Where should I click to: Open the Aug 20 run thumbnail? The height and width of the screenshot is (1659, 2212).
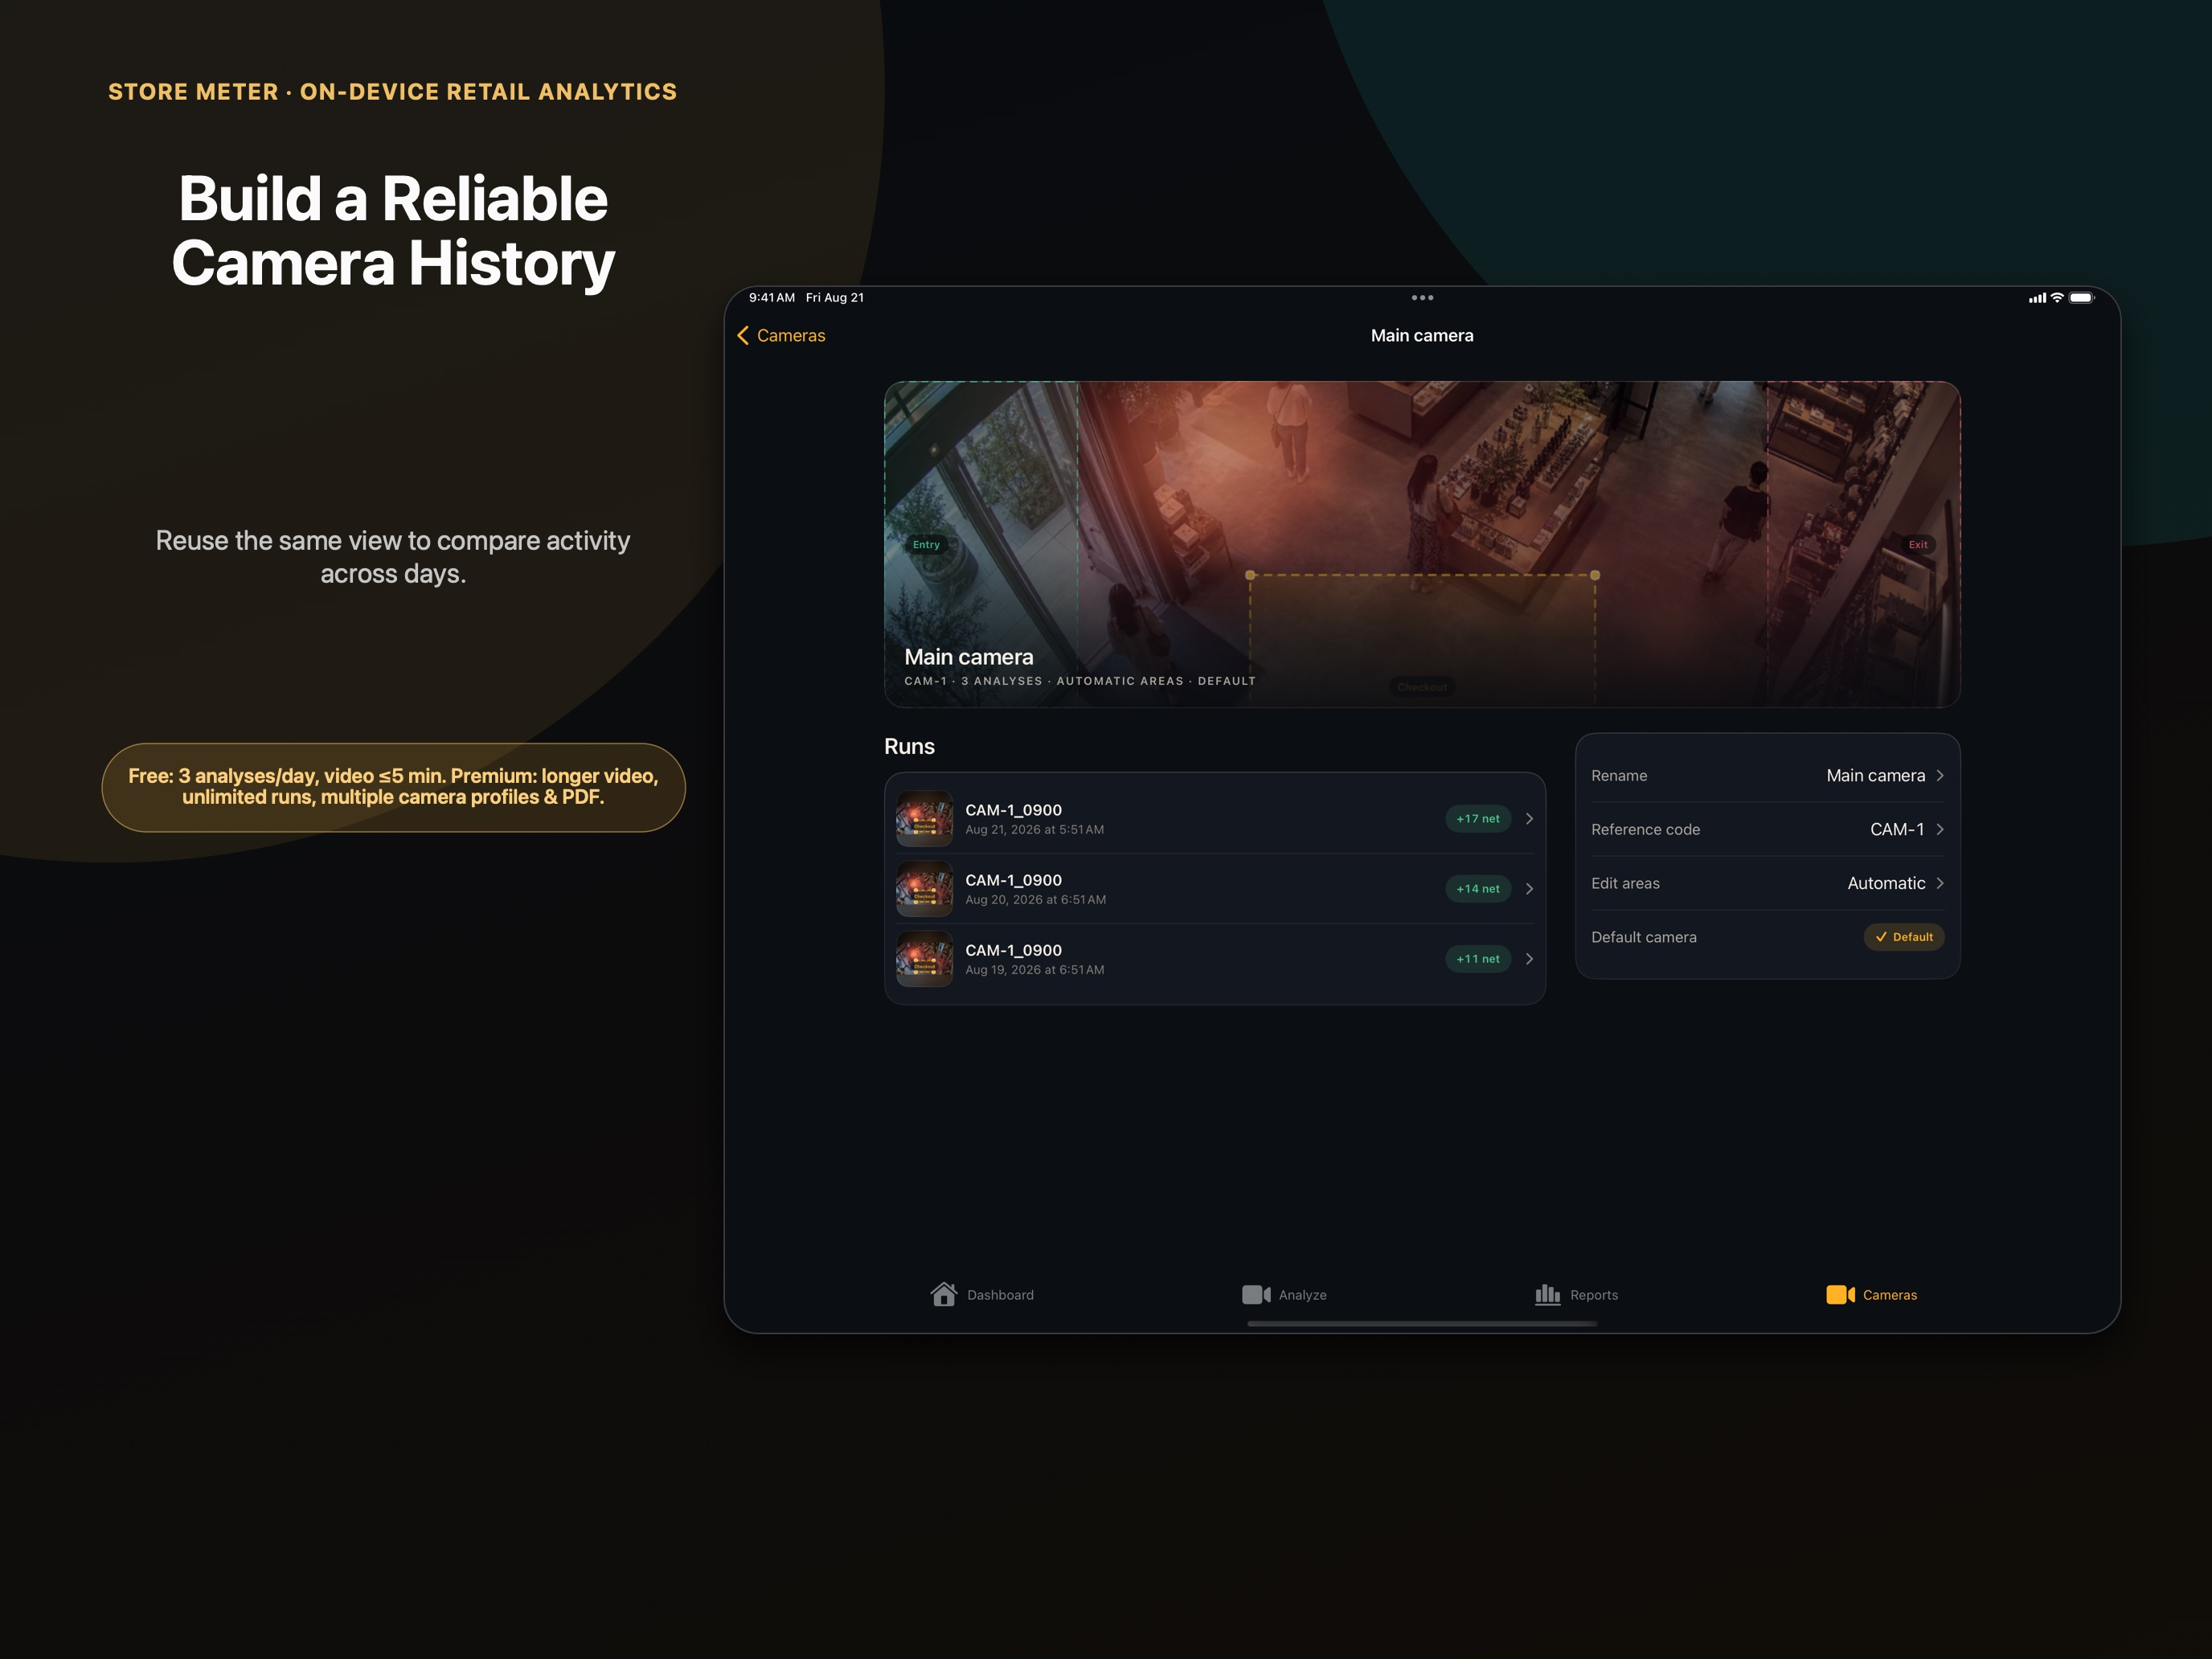coord(924,889)
